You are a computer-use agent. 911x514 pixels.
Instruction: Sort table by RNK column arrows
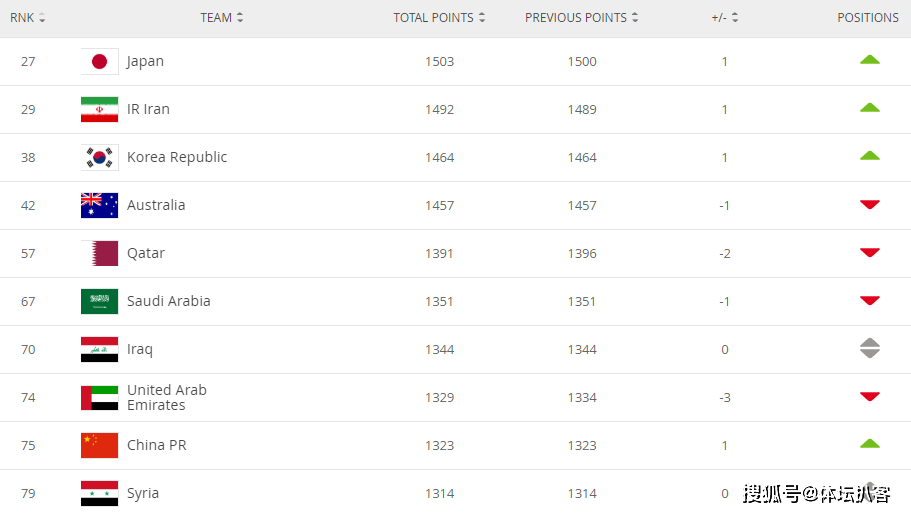[42, 18]
